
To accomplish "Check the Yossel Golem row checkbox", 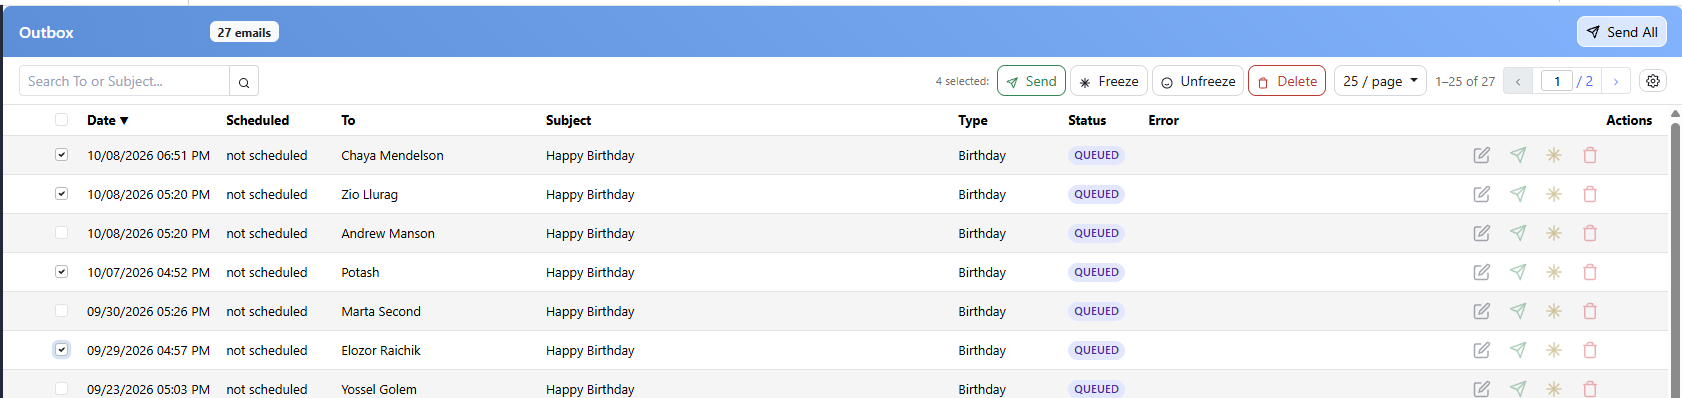I will pos(62,389).
